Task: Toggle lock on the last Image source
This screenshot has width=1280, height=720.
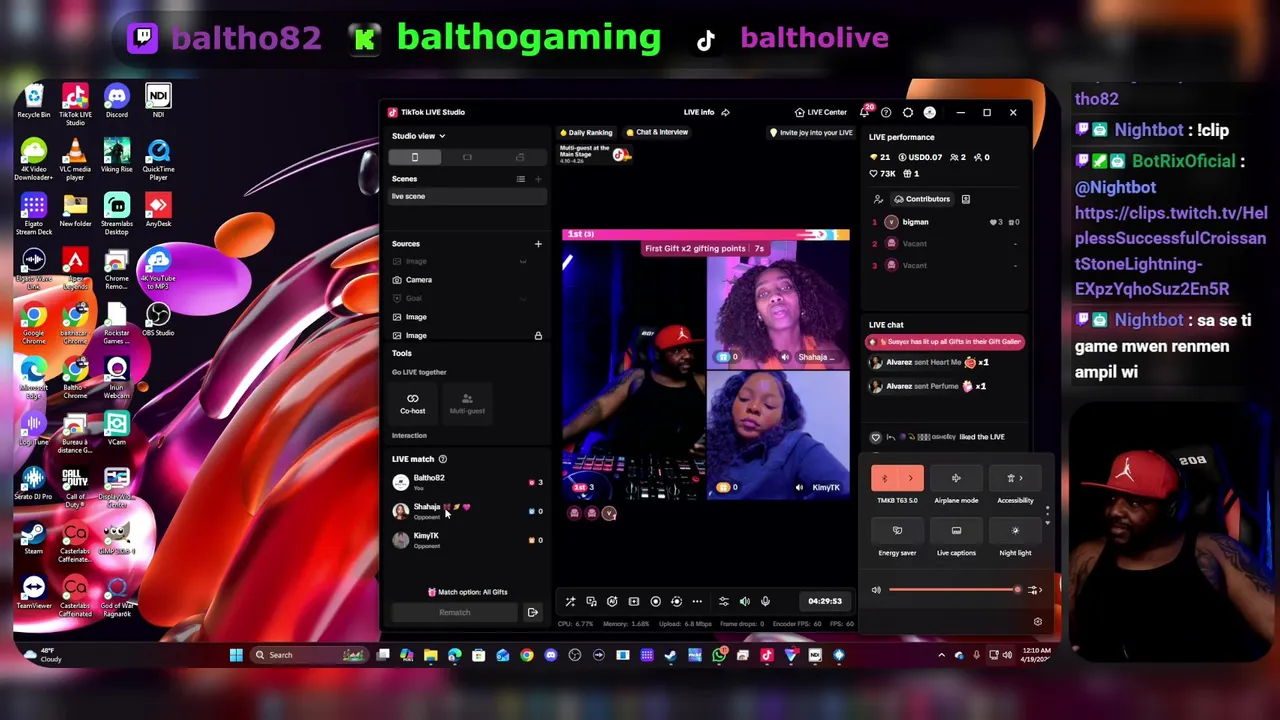Action: (x=538, y=336)
